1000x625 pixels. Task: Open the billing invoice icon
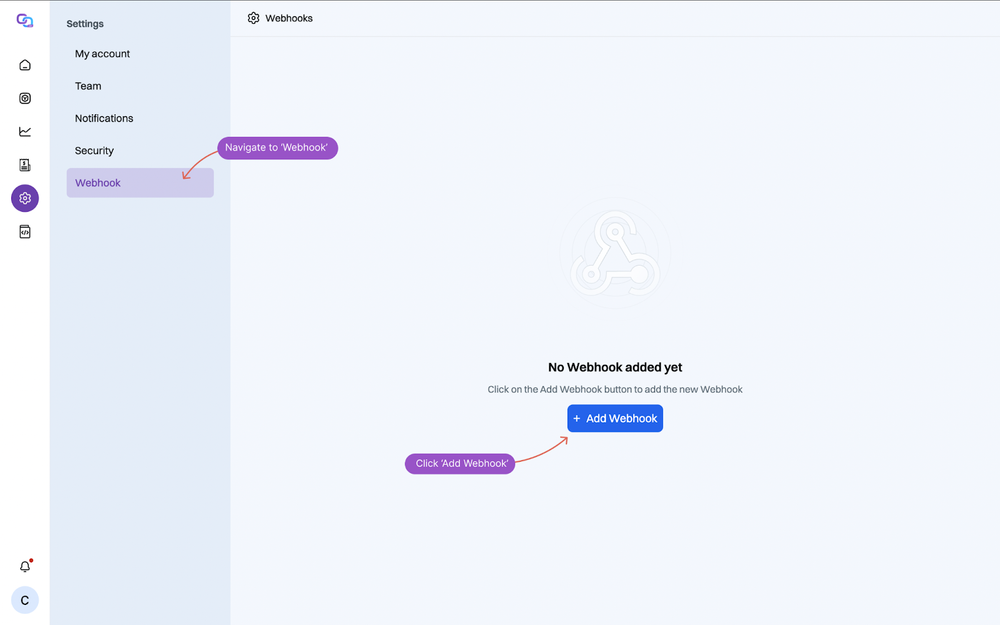coord(25,165)
